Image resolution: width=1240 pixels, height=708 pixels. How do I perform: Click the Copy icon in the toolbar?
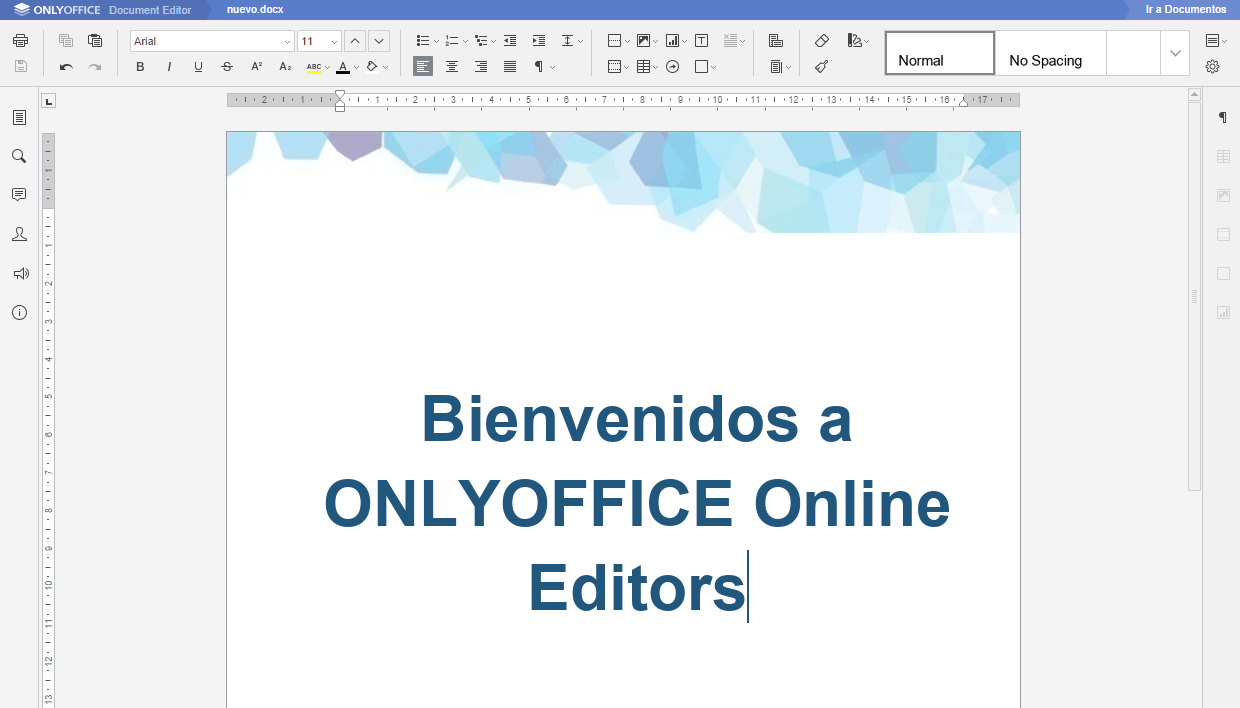point(66,41)
